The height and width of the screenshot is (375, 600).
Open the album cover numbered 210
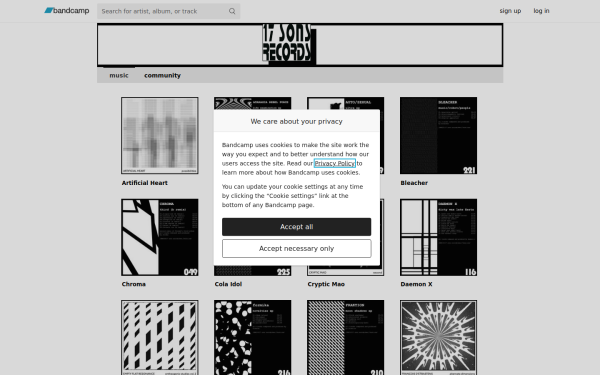(x=346, y=338)
